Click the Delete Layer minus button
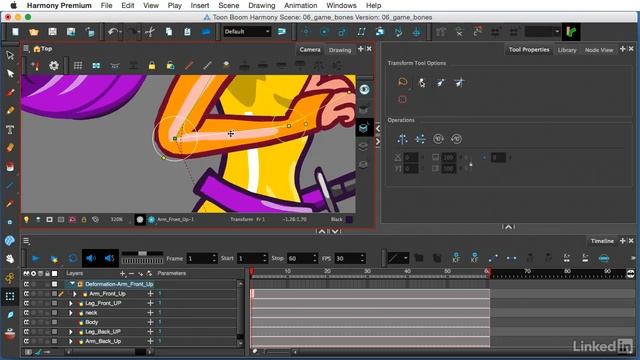The height and width of the screenshot is (360, 640). (131, 273)
